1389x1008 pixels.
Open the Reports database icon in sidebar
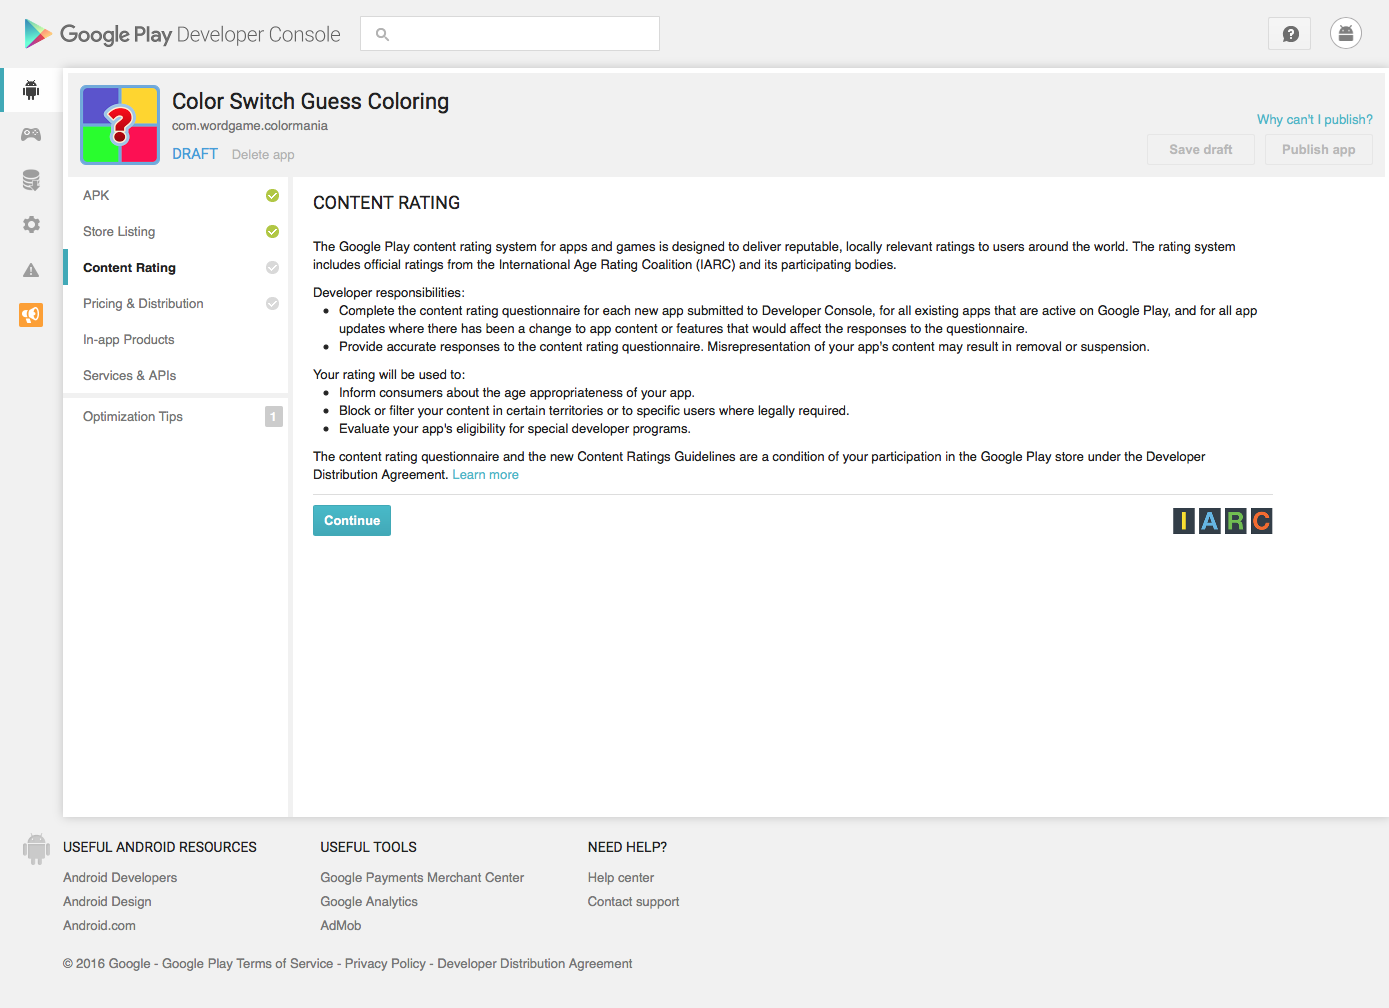pyautogui.click(x=31, y=180)
